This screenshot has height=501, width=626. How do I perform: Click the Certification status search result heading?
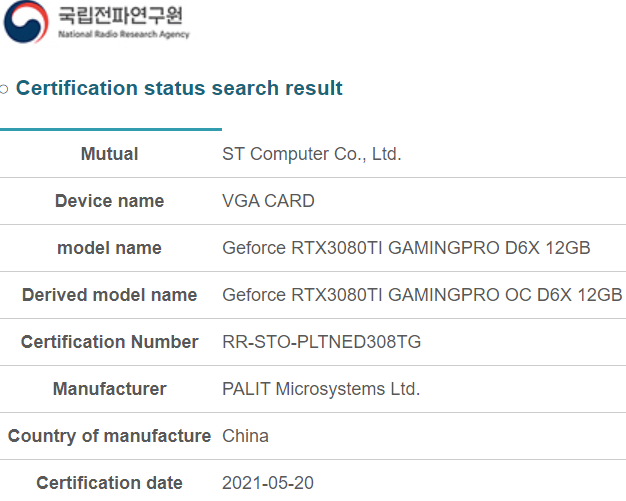click(179, 88)
